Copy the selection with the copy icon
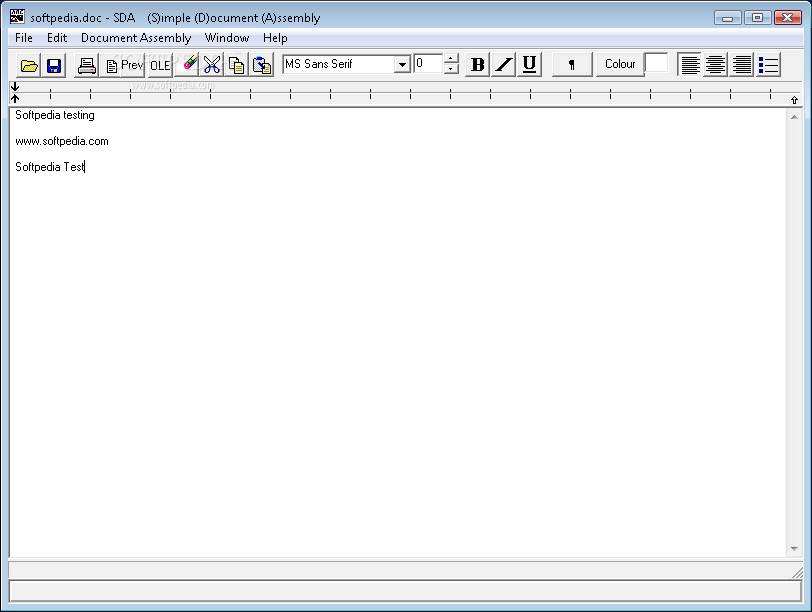Viewport: 812px width, 612px height. click(x=237, y=65)
